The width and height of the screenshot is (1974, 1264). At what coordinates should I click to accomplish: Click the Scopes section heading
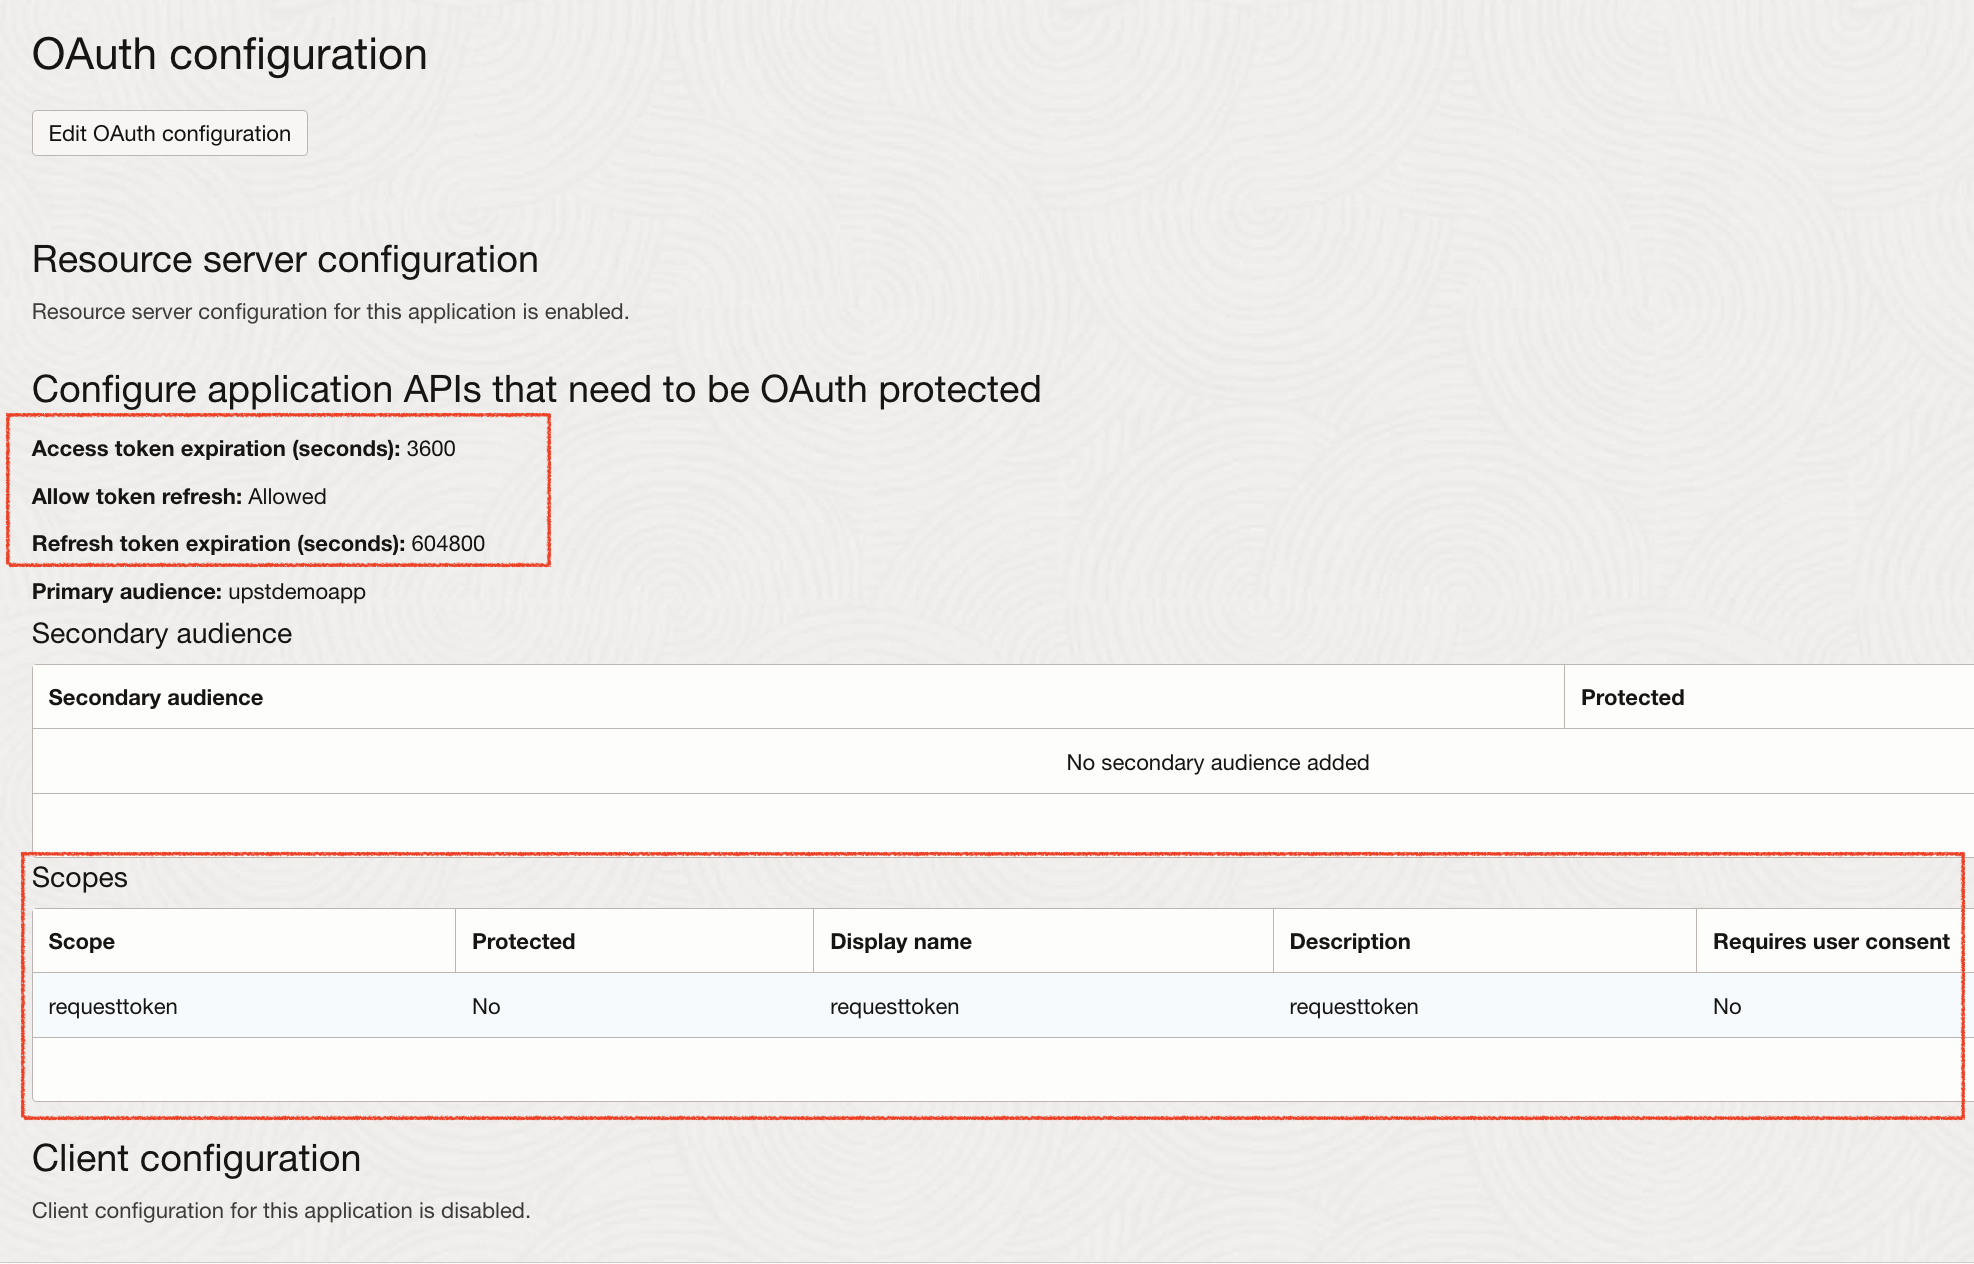click(80, 877)
